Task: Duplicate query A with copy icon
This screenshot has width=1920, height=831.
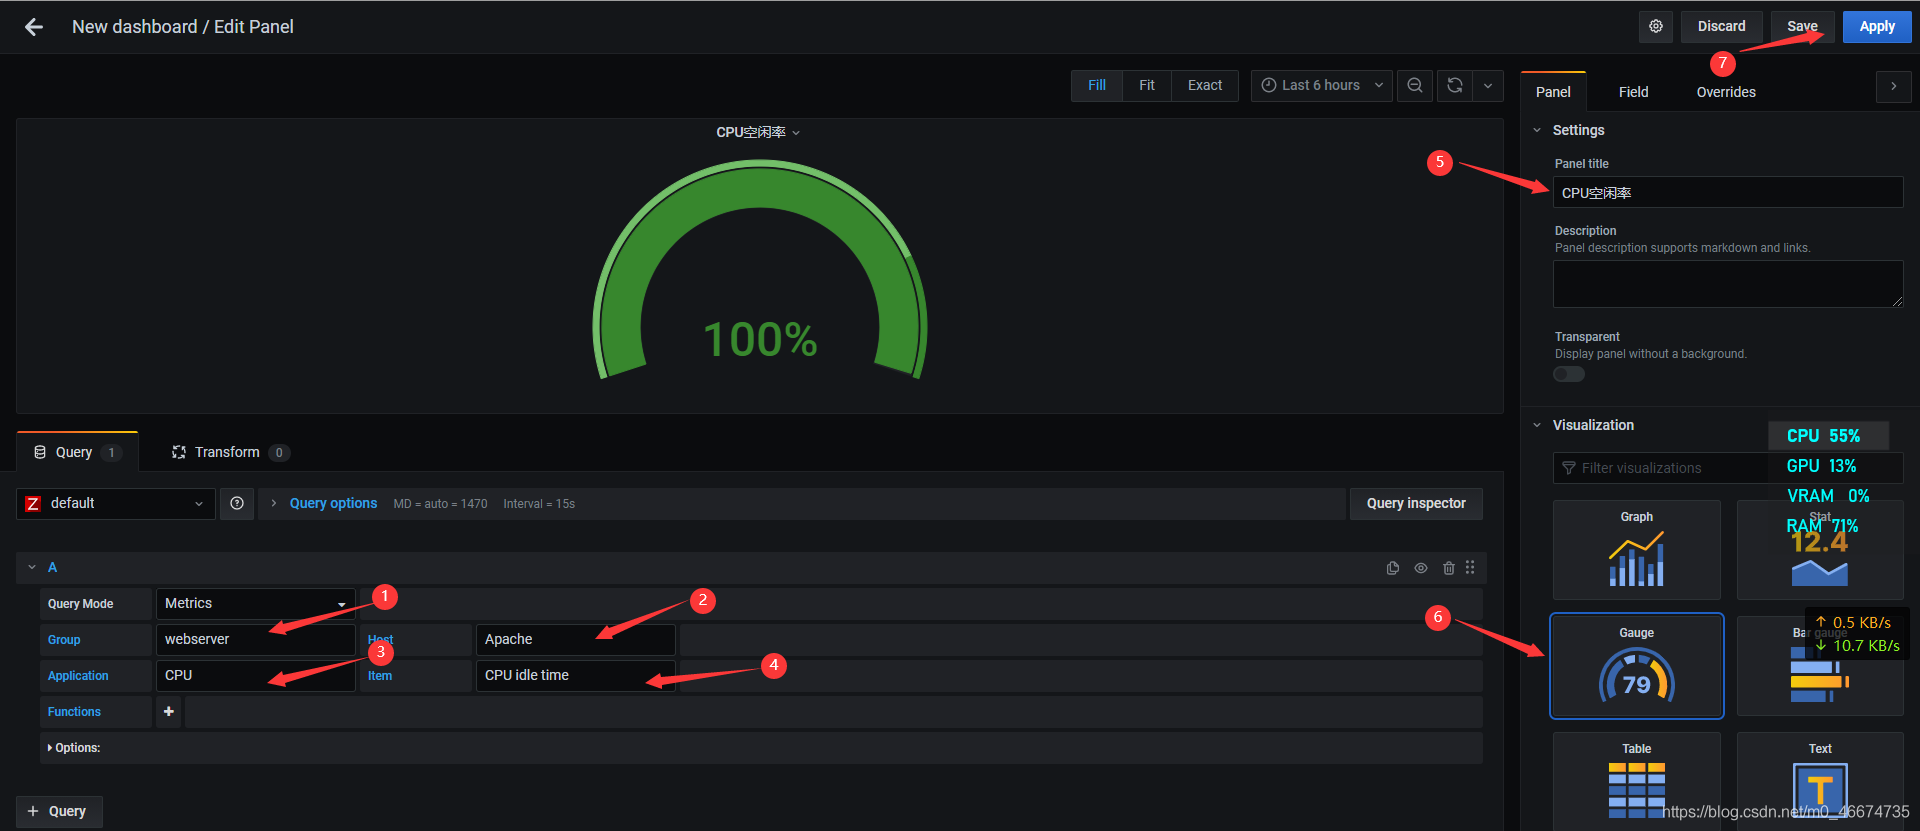Action: (x=1393, y=568)
